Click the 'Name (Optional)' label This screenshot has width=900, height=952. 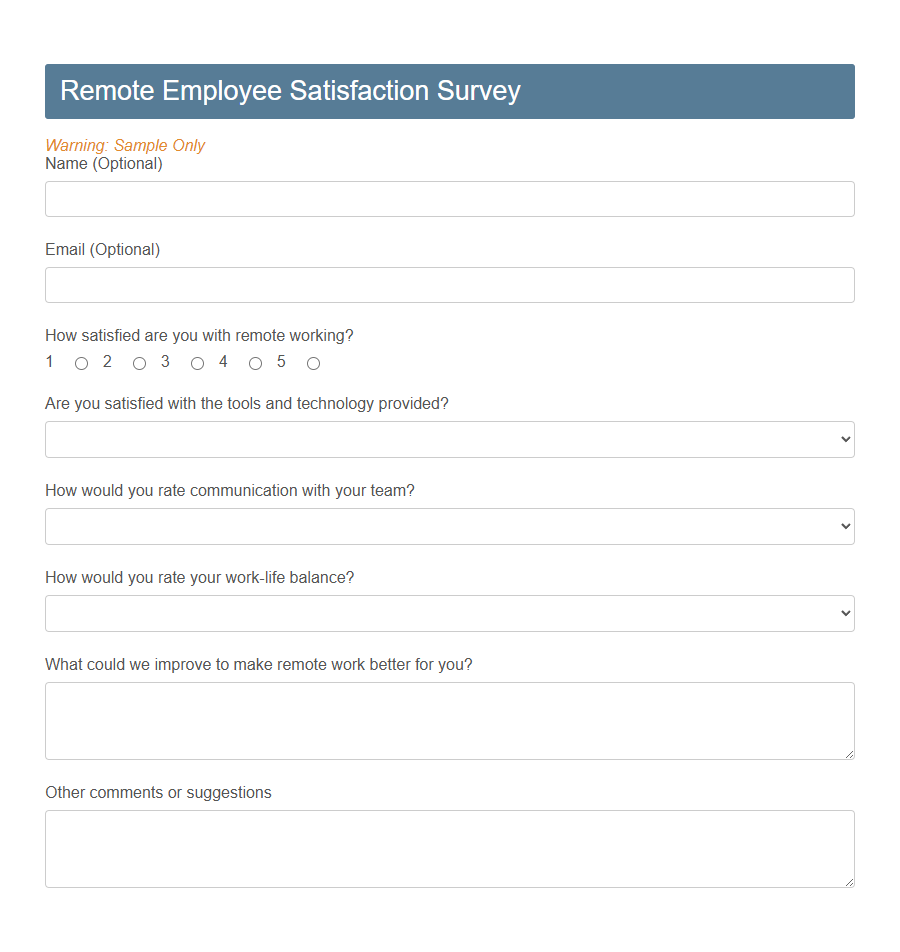click(x=102, y=163)
